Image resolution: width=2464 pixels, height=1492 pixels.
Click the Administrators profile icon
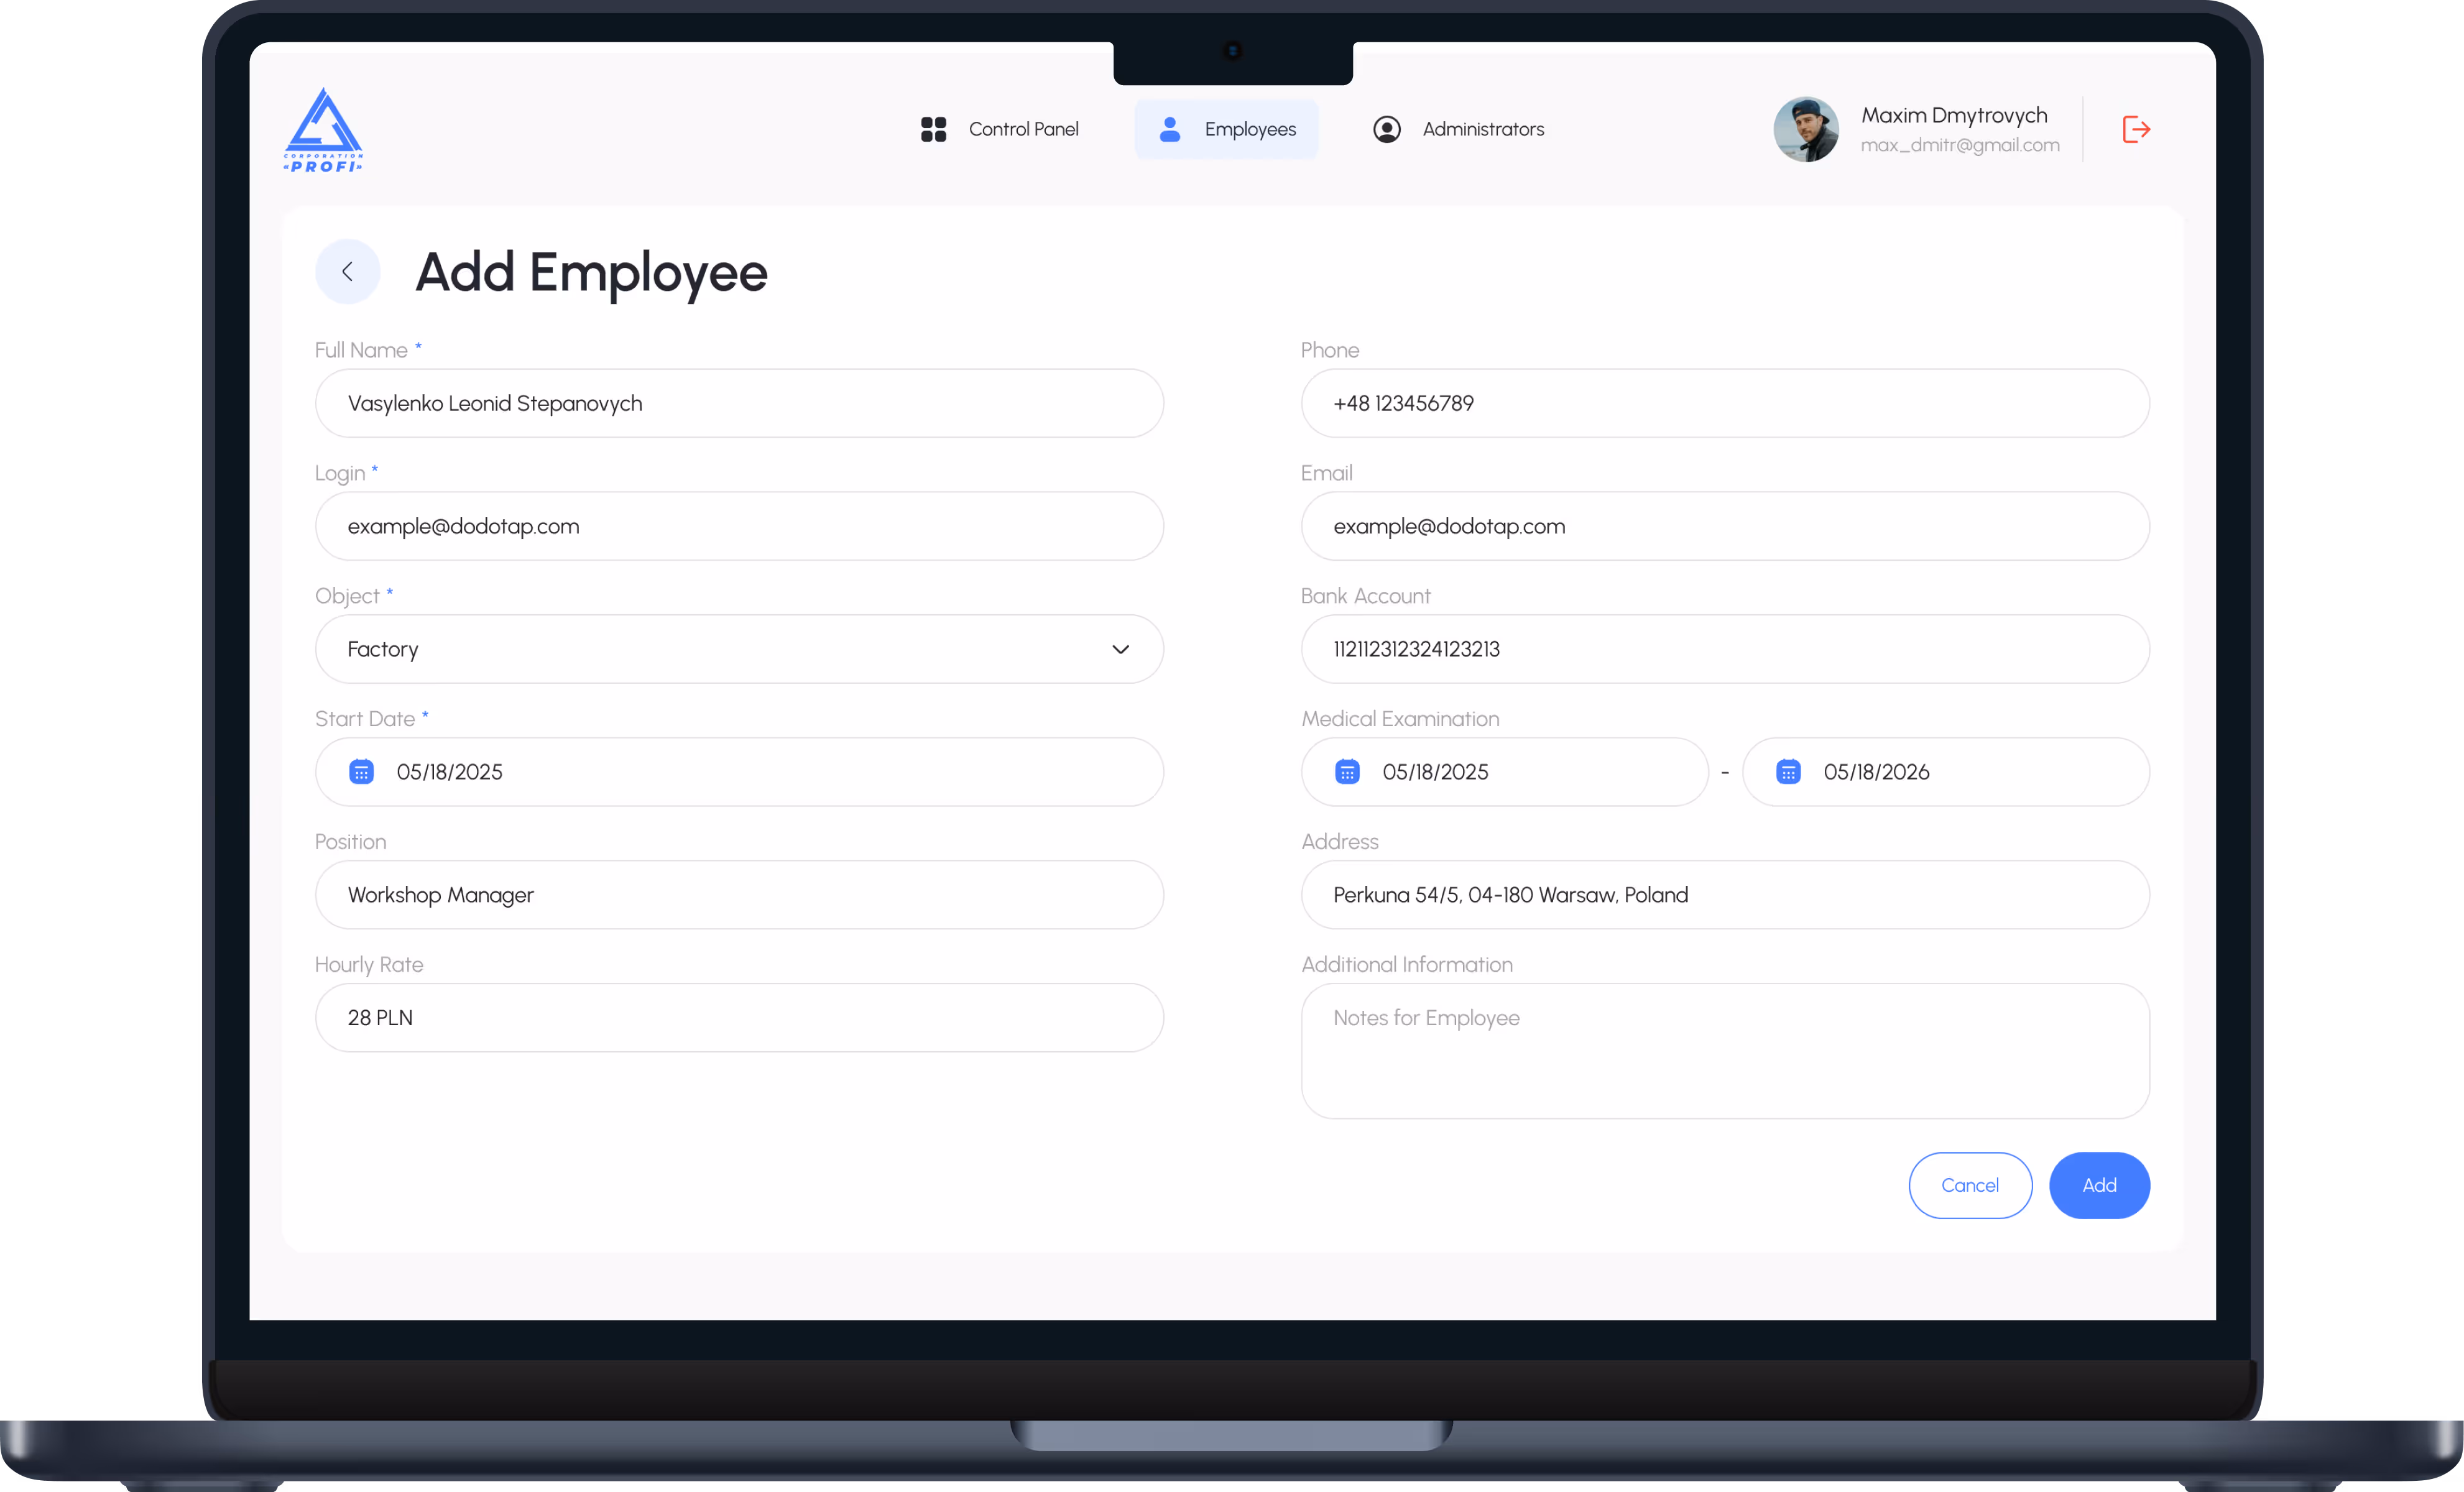point(1386,129)
